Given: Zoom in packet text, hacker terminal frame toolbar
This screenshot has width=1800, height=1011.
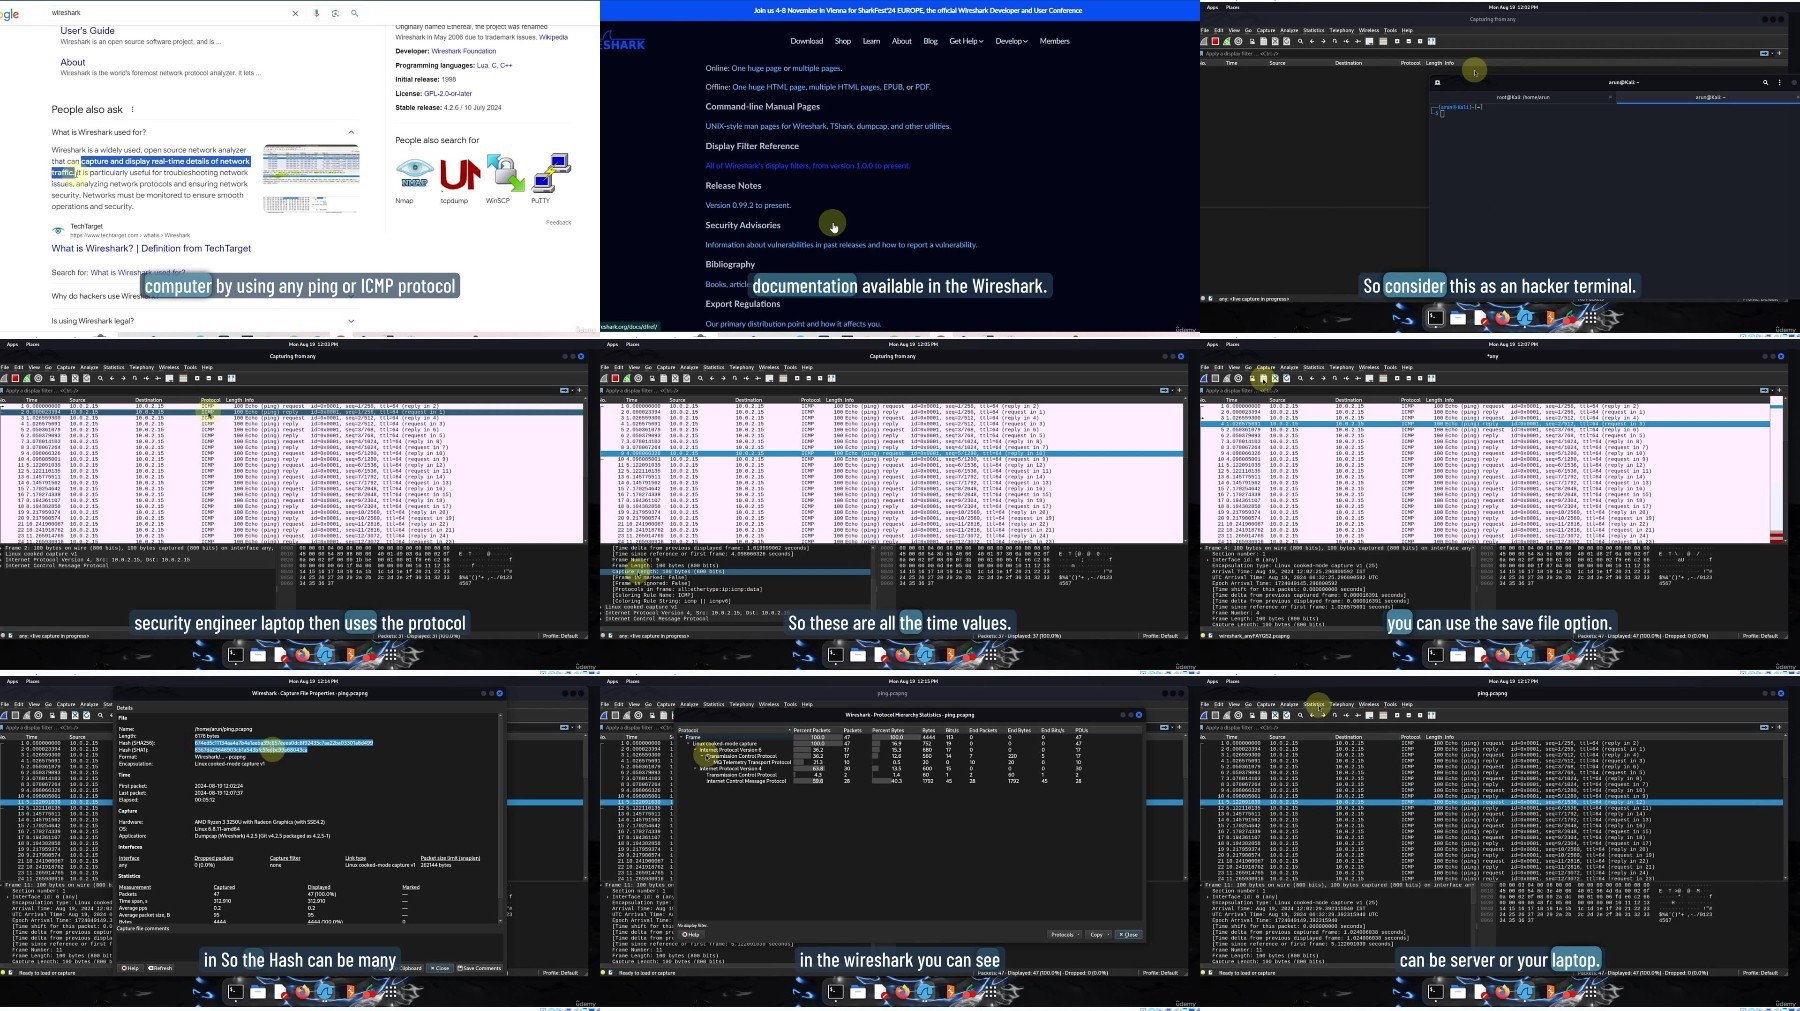Looking at the screenshot, I should pos(1397,41).
